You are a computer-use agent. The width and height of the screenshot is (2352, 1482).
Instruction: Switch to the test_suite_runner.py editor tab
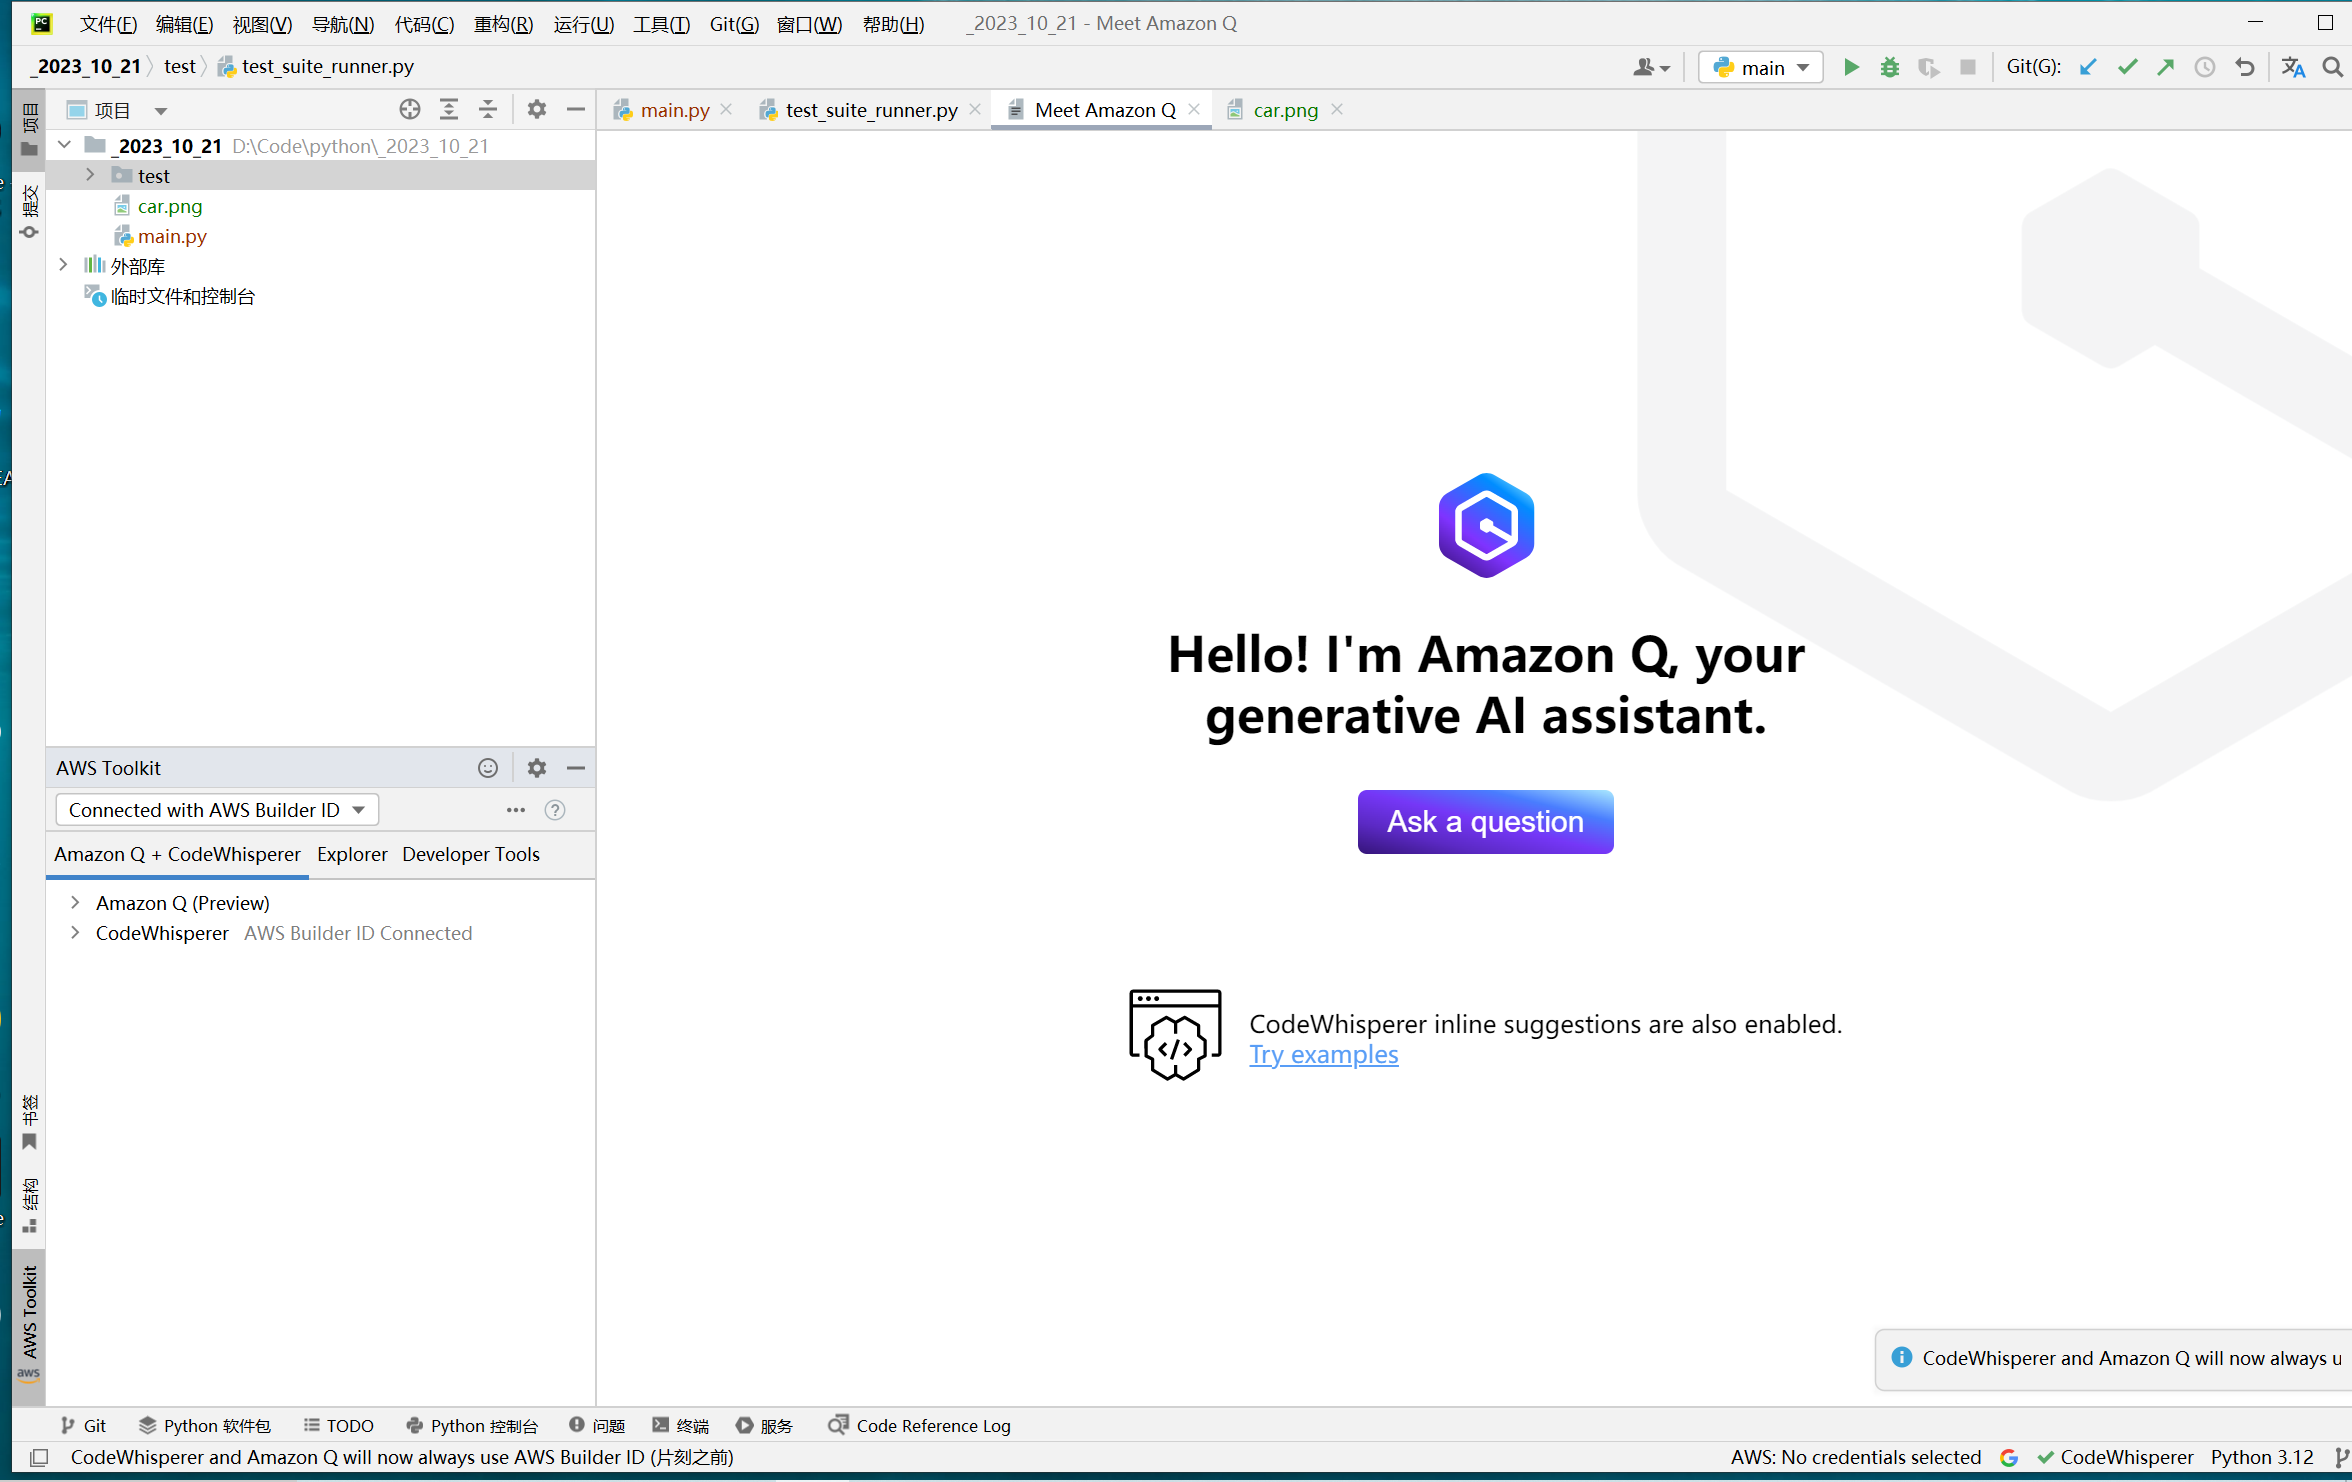870,110
